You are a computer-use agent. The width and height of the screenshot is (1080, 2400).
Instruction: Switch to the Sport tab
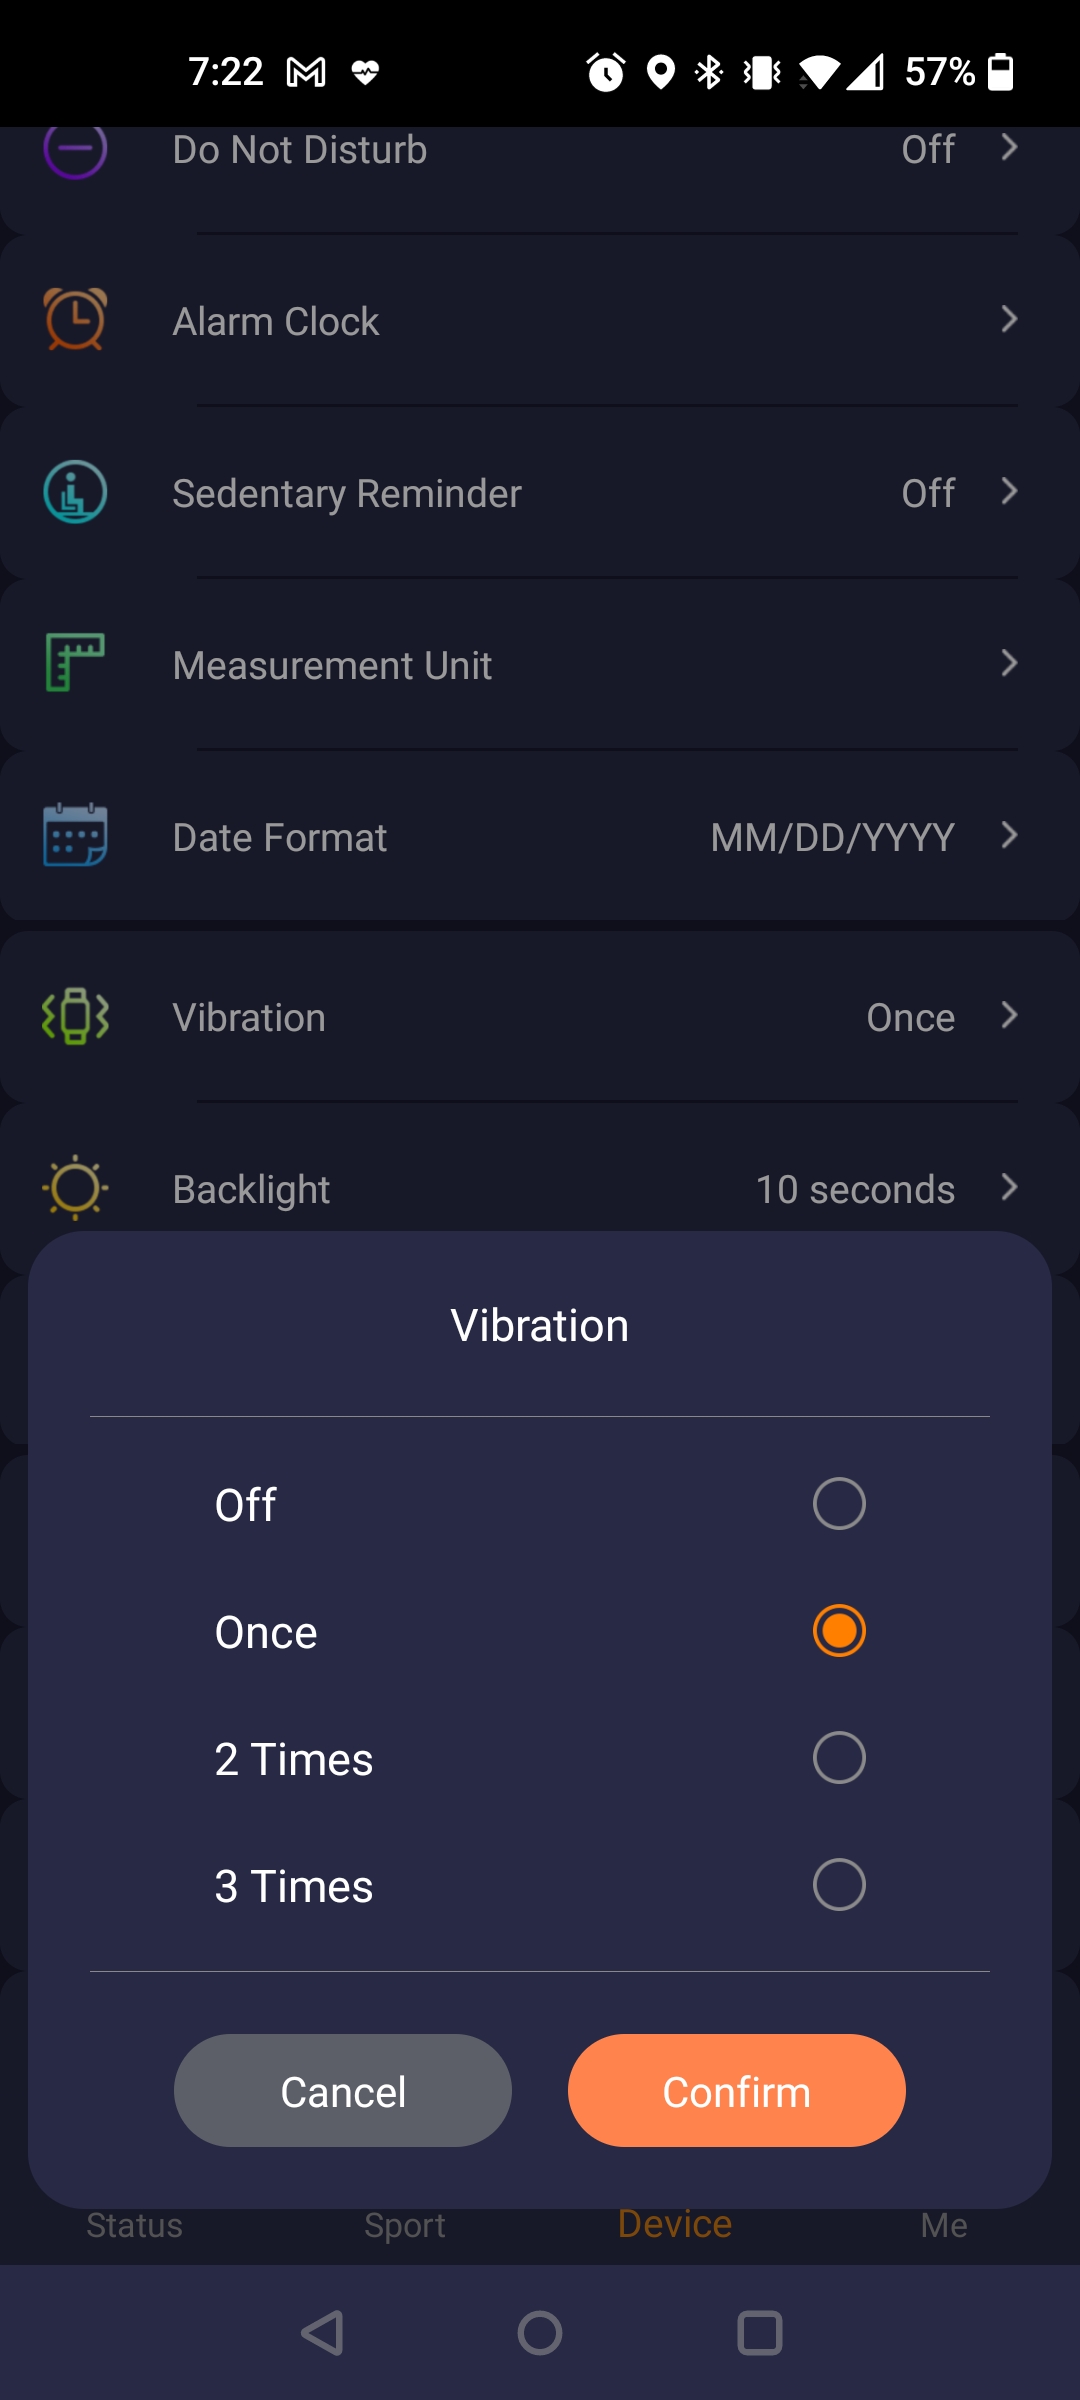[405, 2225]
